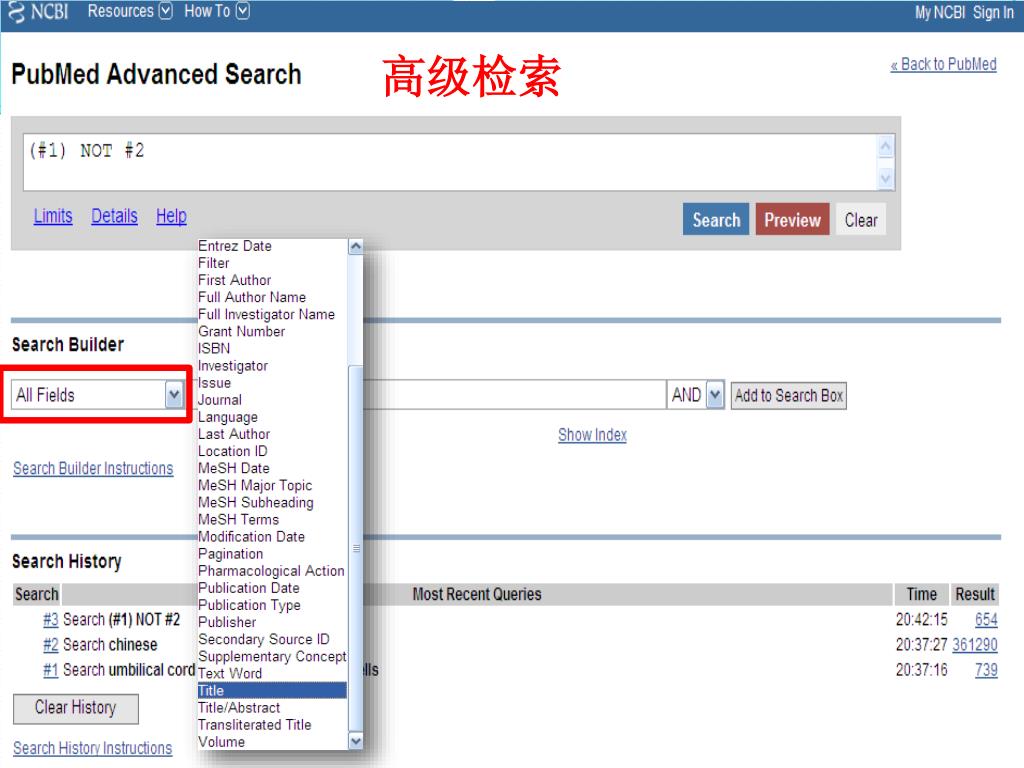
Task: Select Investigator option
Action: 272,366
